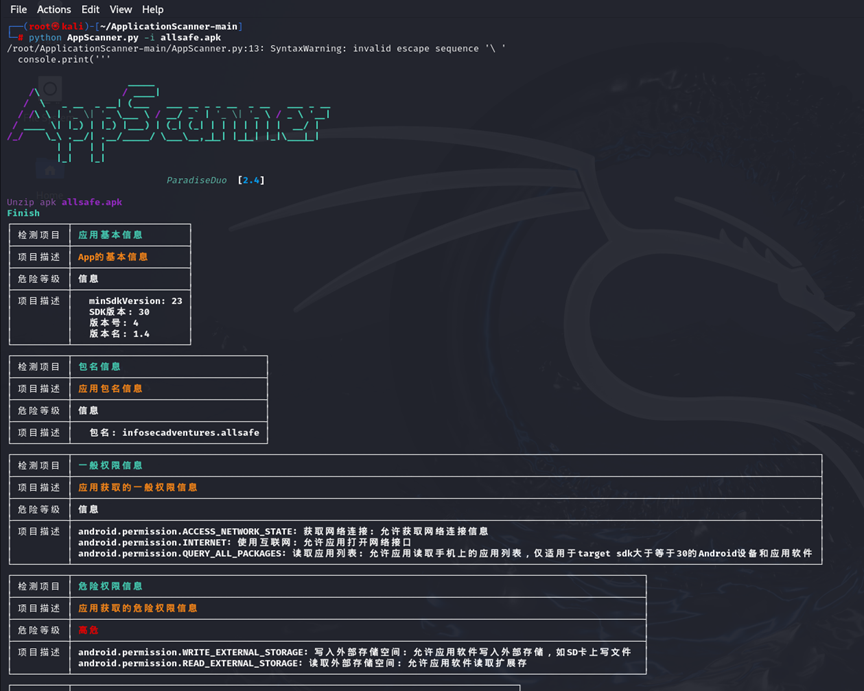
Task: Click the table heading '应用基本信息'
Action: (x=110, y=235)
